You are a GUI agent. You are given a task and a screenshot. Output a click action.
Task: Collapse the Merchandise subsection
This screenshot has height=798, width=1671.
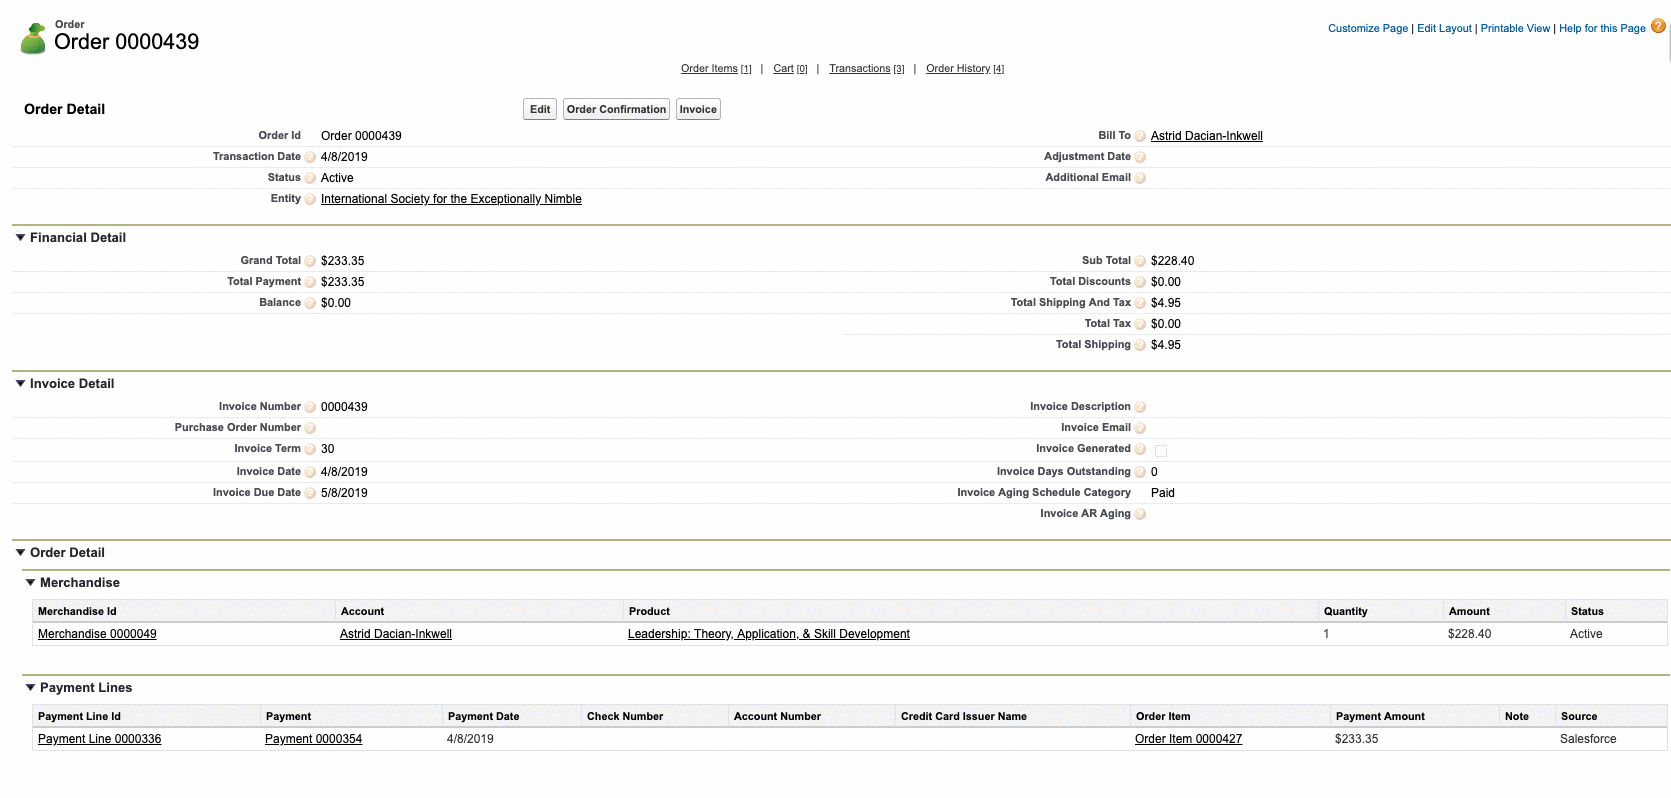coord(30,583)
